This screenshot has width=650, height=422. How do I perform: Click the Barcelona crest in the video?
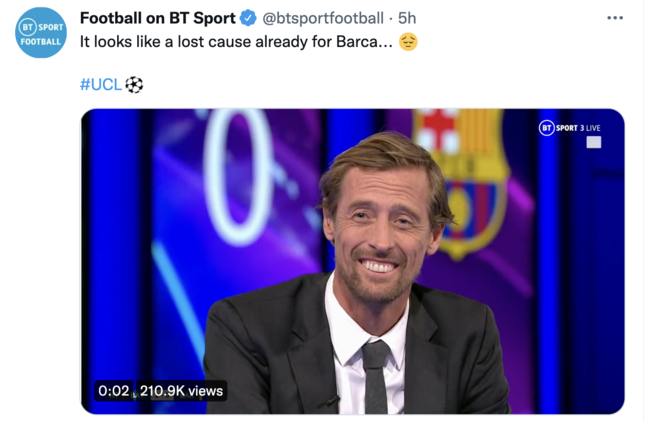461,180
